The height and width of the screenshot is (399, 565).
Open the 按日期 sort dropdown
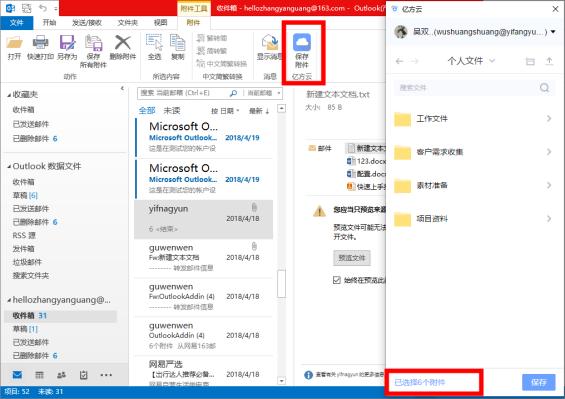tap(225, 111)
